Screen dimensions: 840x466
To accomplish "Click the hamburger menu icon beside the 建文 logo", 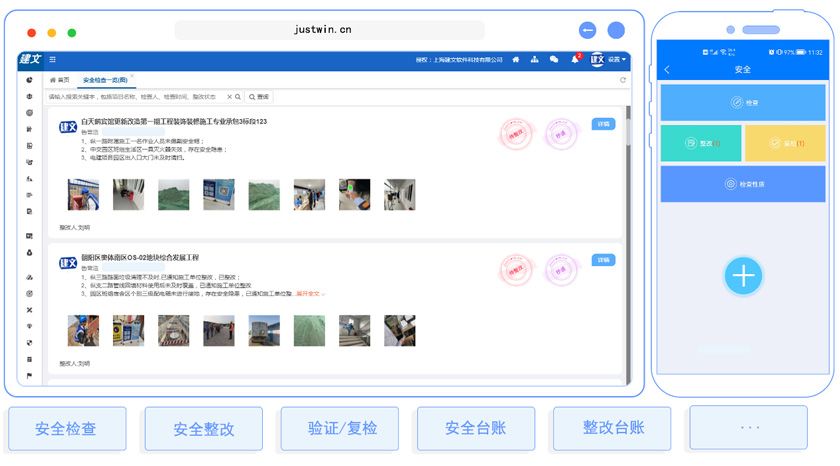I will pyautogui.click(x=53, y=60).
